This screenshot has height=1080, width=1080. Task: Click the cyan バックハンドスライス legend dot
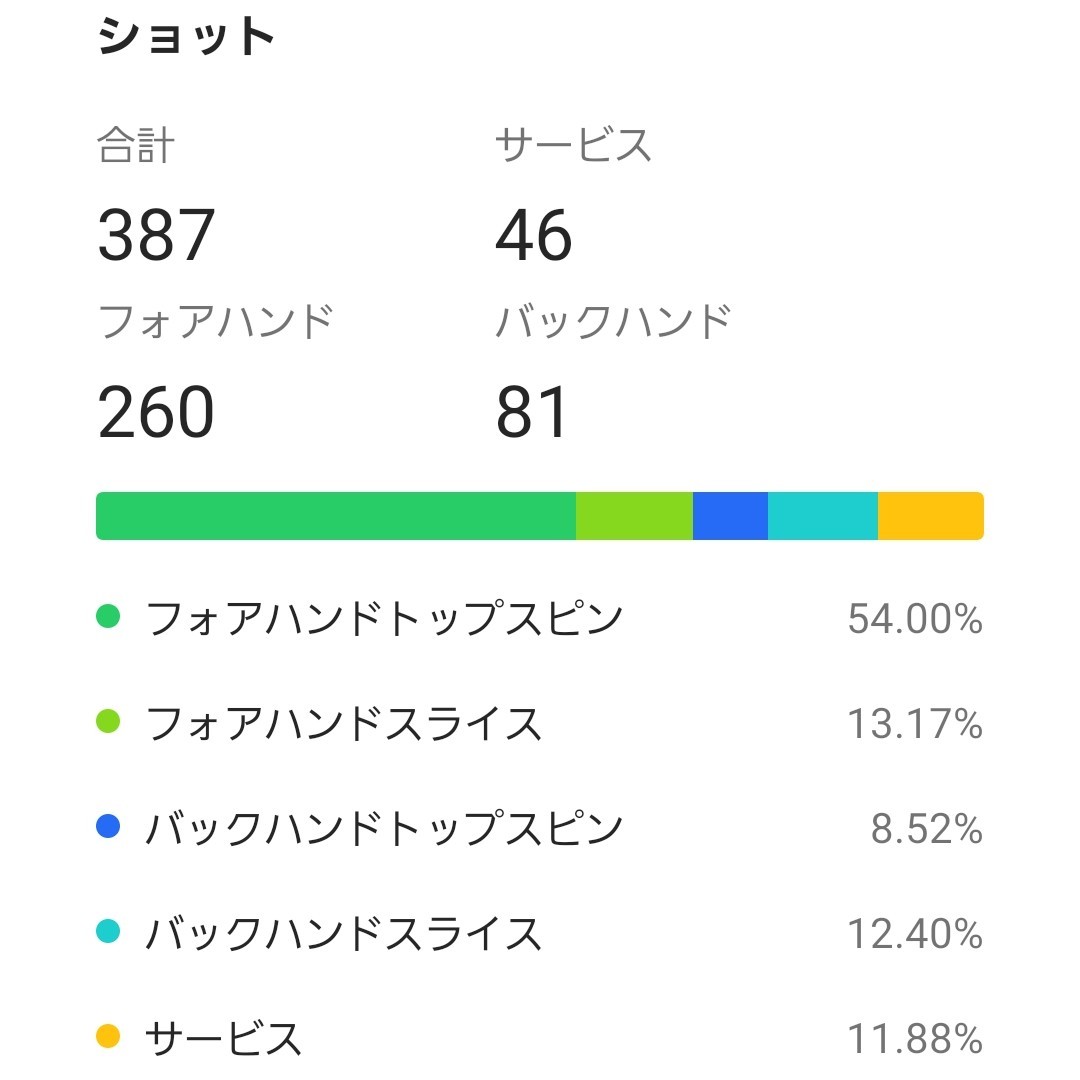pos(108,932)
